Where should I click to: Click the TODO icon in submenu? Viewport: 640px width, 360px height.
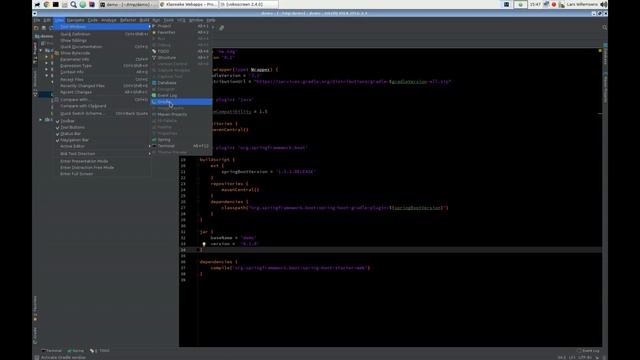click(154, 51)
